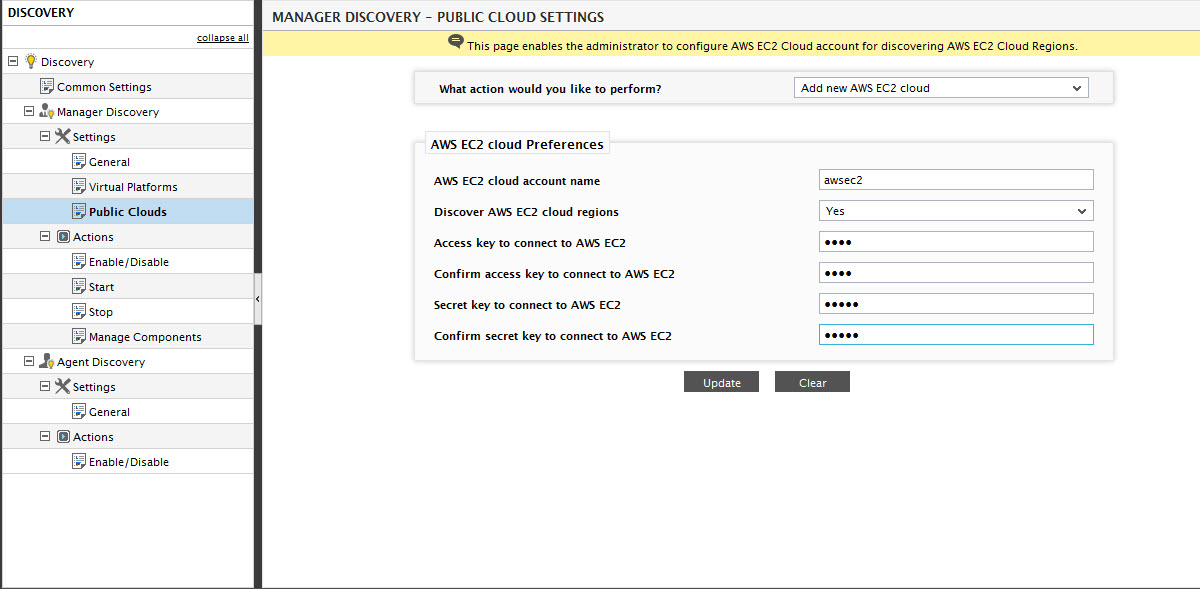Viewport: 1200px width, 589px height.
Task: Click the AWS EC2 cloud Preferences heading
Action: (517, 144)
